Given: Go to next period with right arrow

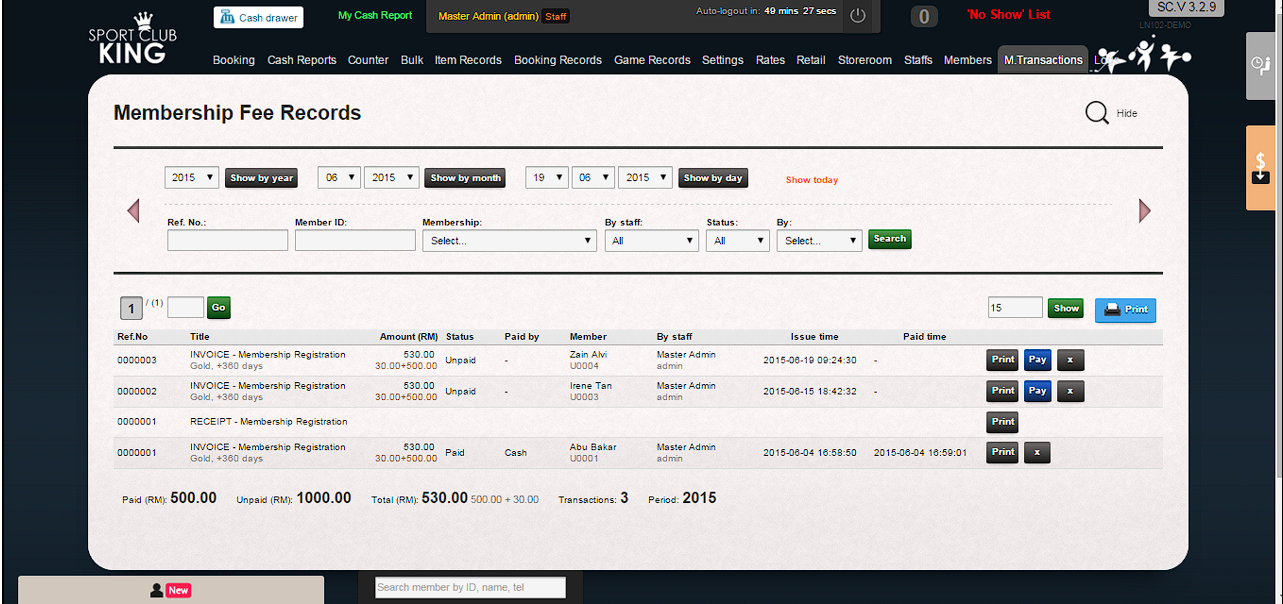Looking at the screenshot, I should pos(1145,211).
